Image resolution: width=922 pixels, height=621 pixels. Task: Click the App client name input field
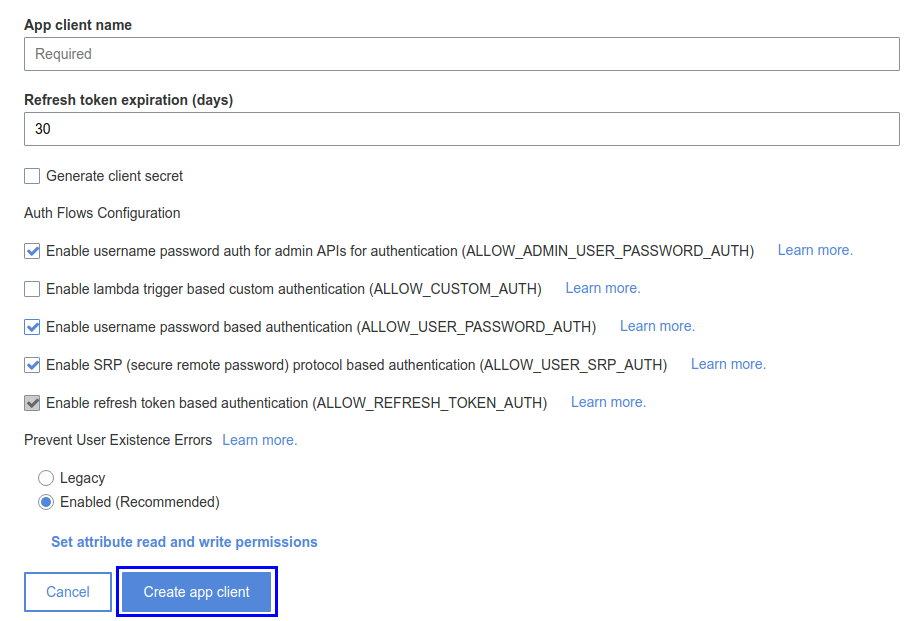point(462,54)
